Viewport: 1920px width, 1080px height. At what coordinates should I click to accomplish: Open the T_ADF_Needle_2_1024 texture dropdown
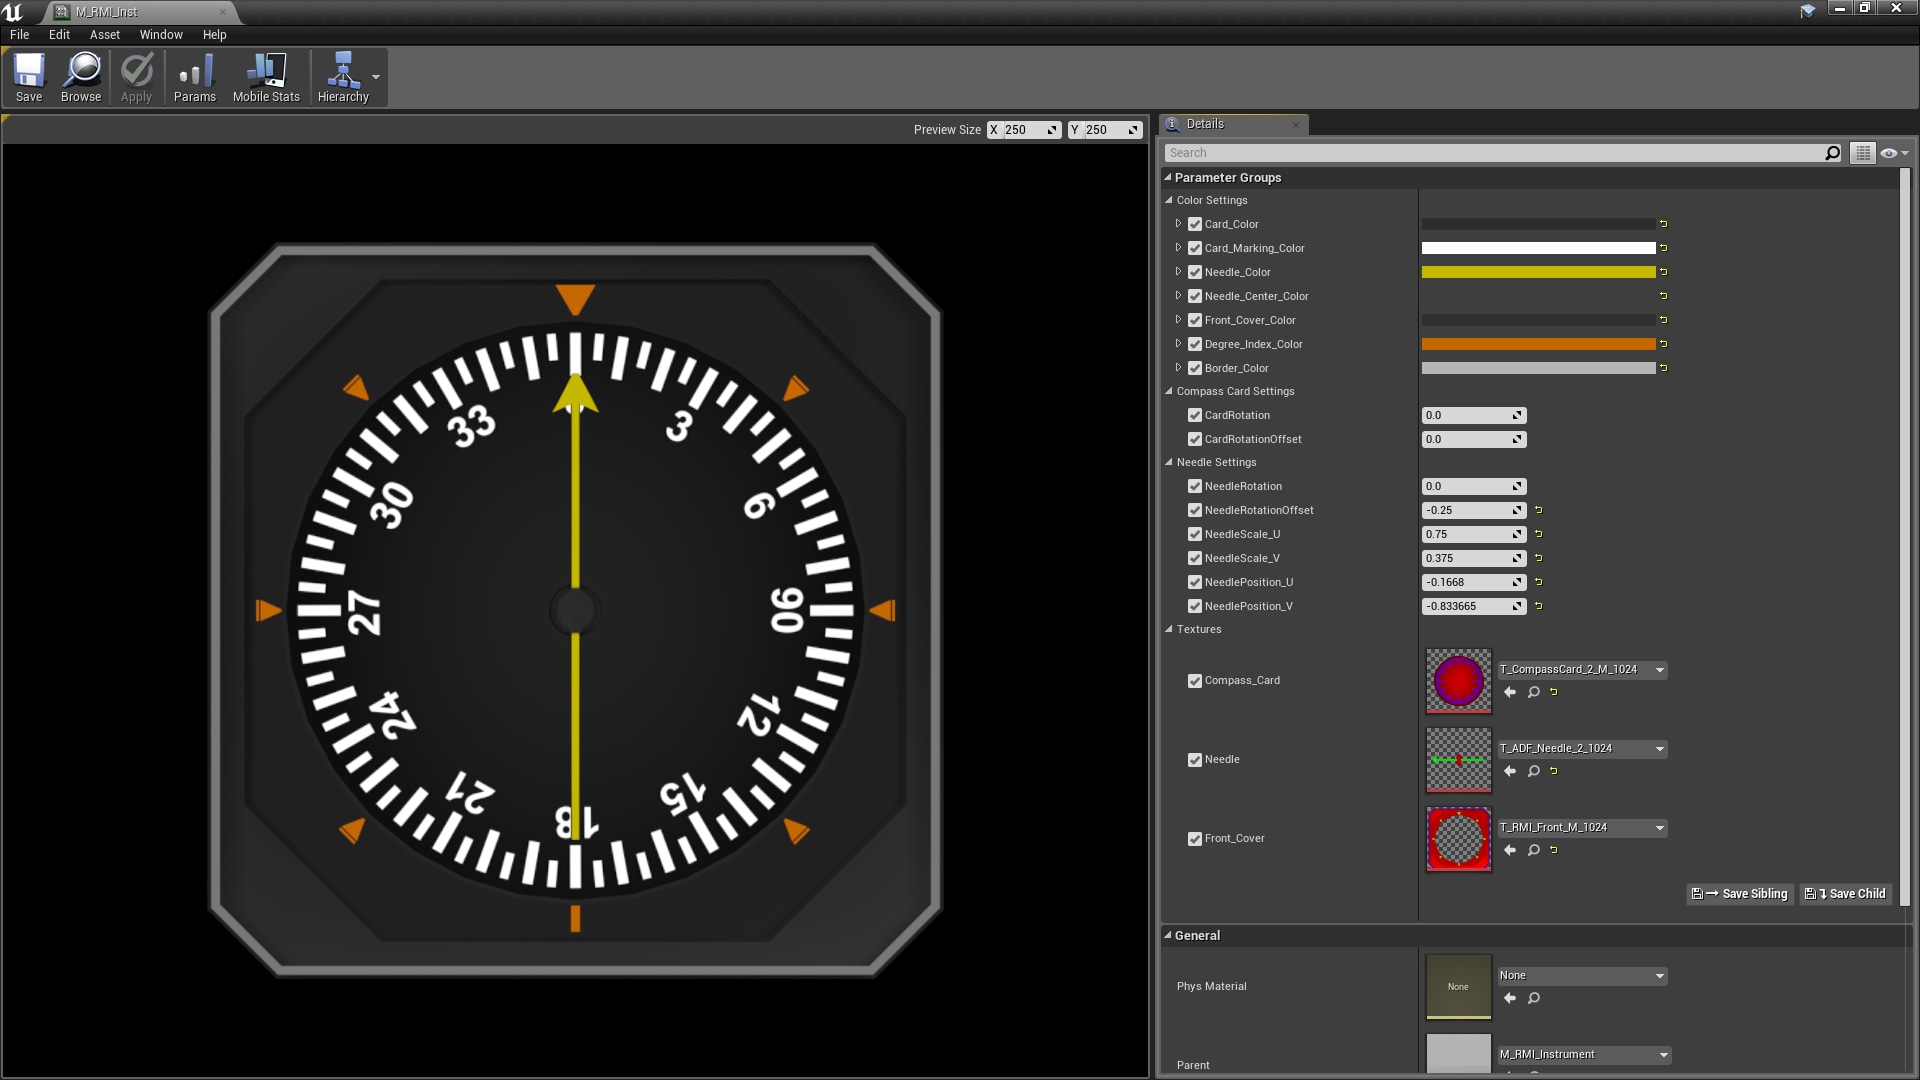1659,748
